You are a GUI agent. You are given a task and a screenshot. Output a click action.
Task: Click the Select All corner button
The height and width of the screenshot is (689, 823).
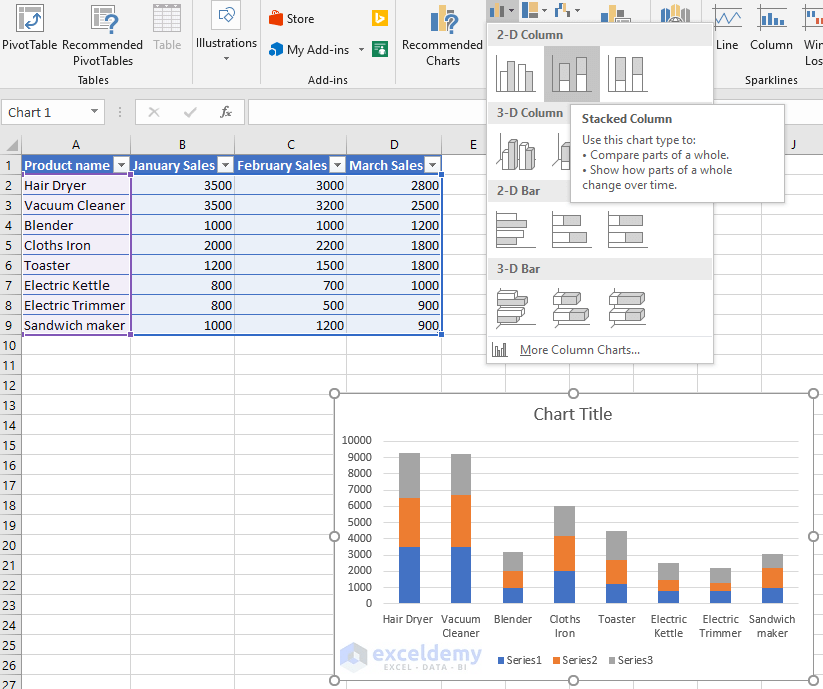point(10,144)
